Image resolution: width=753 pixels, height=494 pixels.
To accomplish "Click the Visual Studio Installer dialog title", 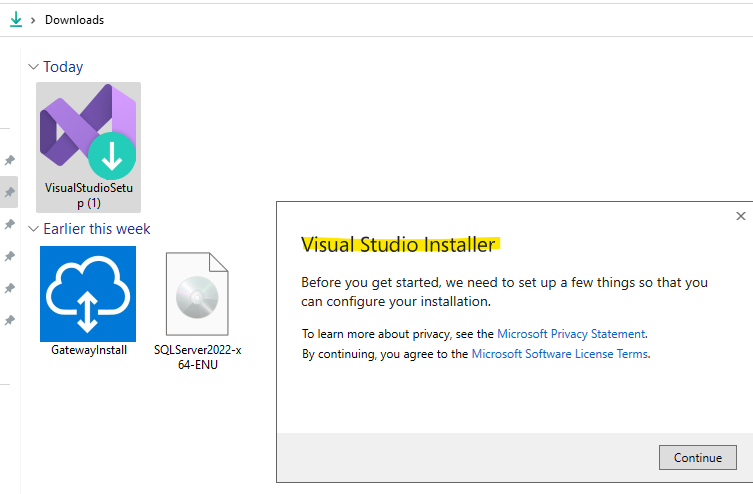I will click(398, 245).
